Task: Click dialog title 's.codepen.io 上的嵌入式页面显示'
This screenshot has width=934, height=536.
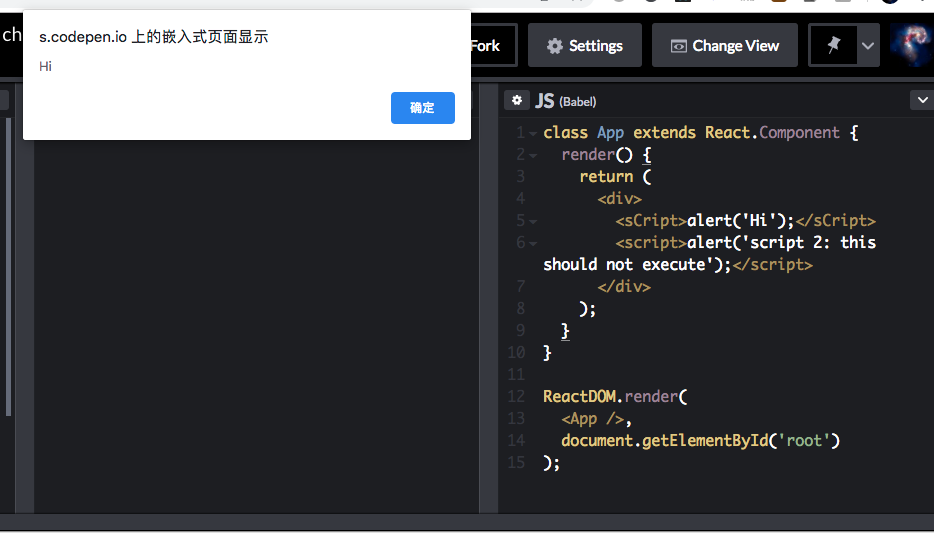Action: [x=154, y=36]
